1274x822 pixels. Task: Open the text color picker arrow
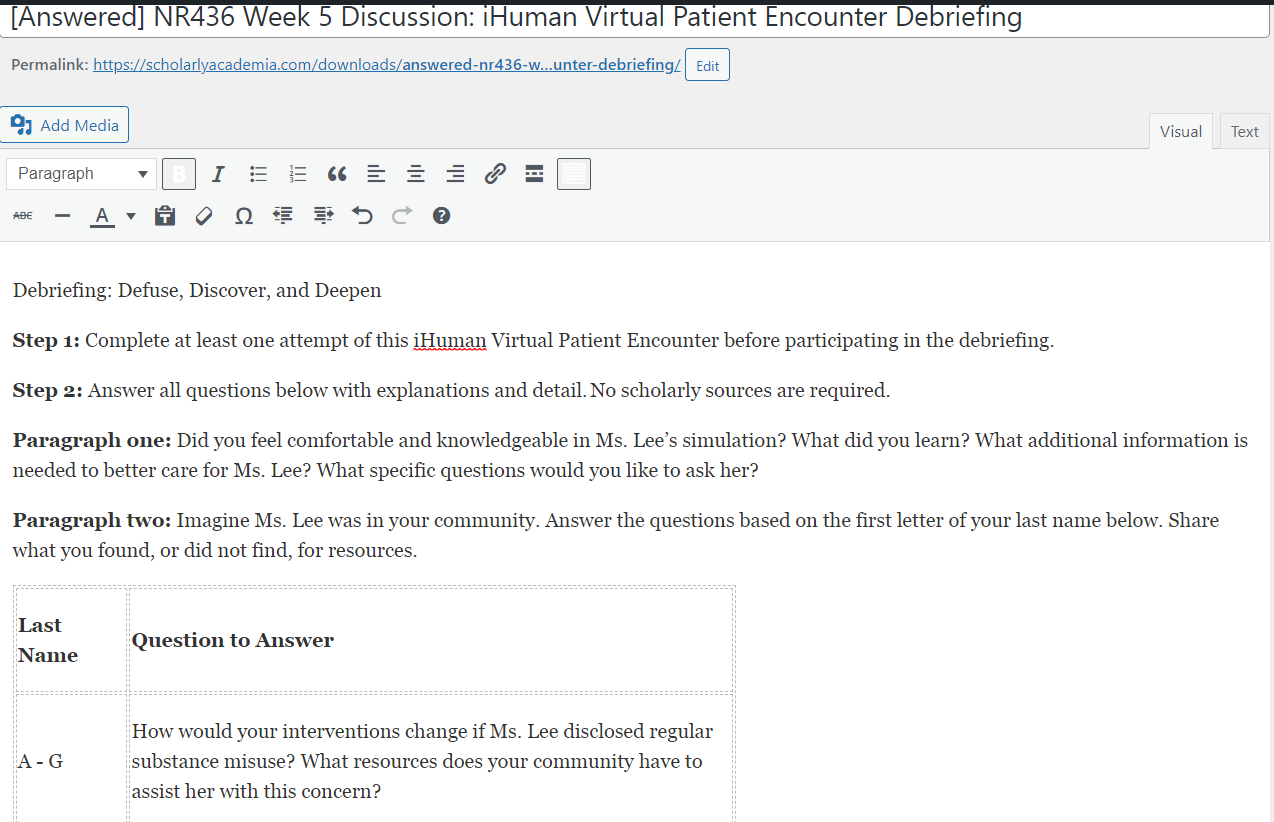tap(131, 216)
